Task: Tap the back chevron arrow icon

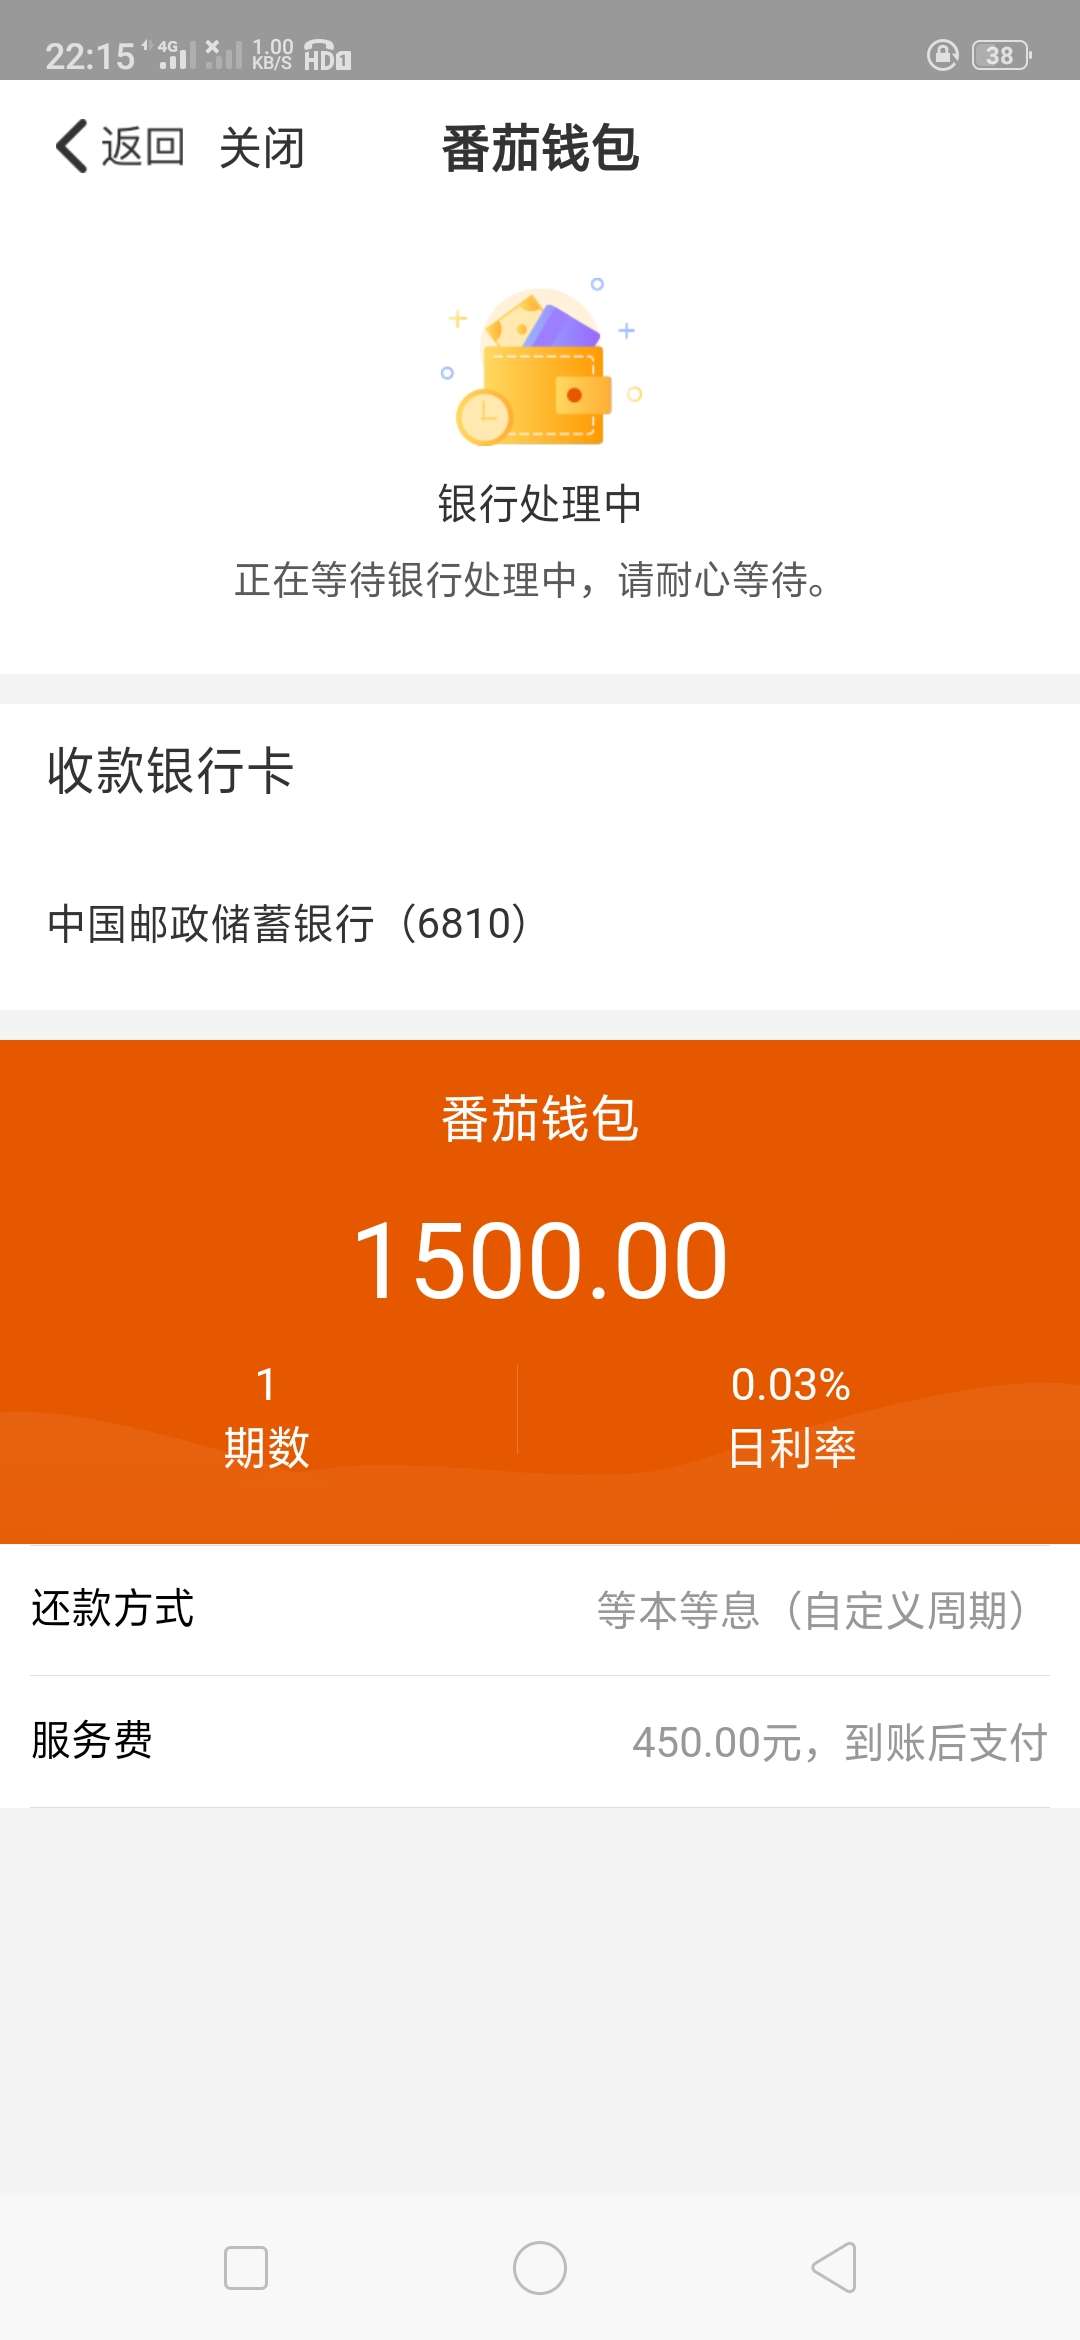Action: 71,146
